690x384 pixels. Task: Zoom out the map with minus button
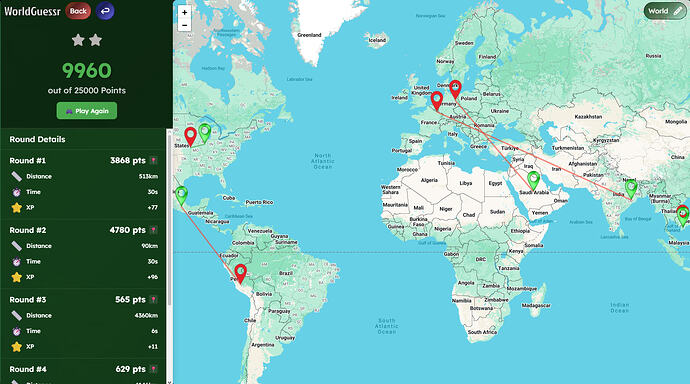click(184, 26)
